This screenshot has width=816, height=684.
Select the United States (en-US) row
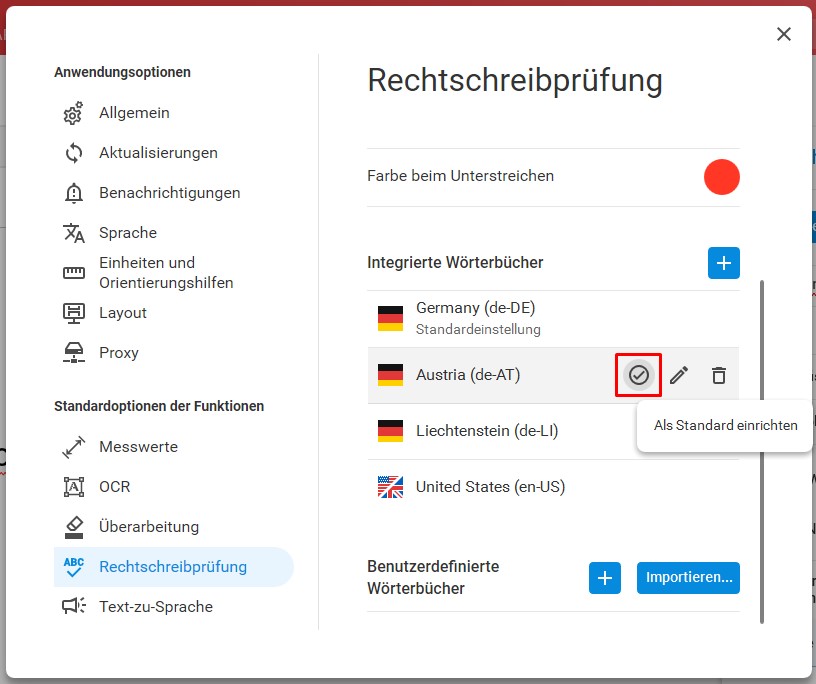553,487
